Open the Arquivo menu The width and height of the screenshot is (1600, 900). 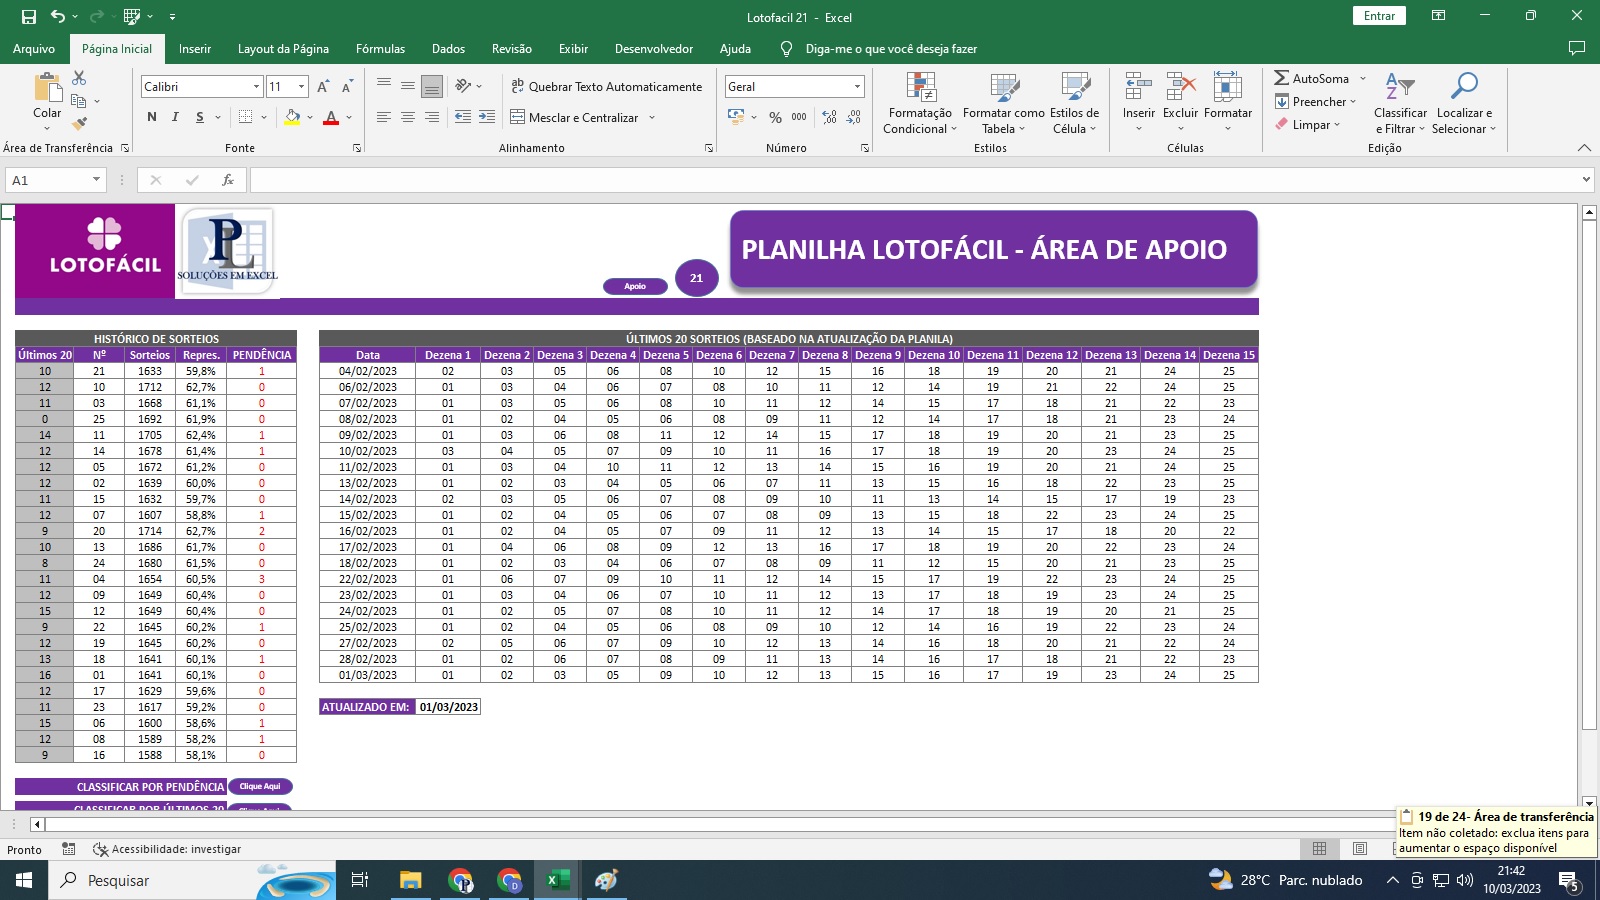coord(34,49)
